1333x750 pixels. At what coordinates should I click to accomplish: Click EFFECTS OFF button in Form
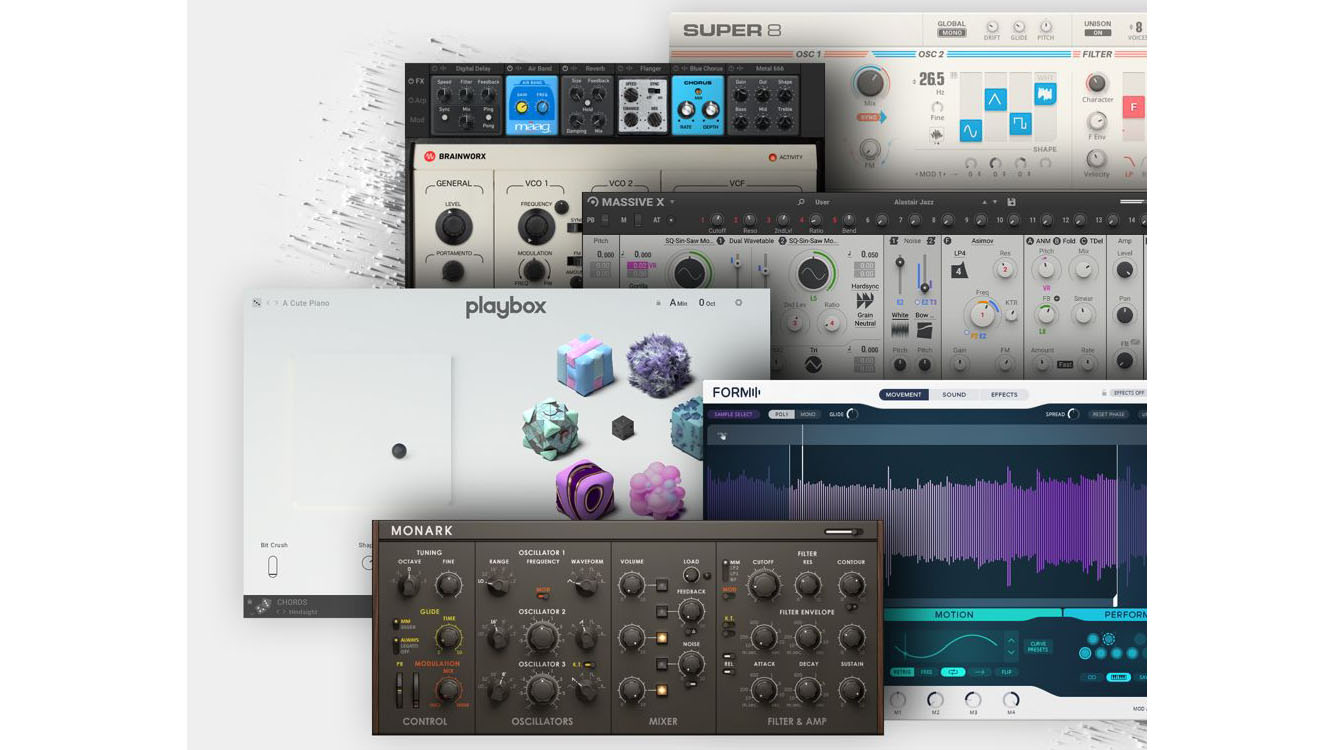pyautogui.click(x=1129, y=393)
